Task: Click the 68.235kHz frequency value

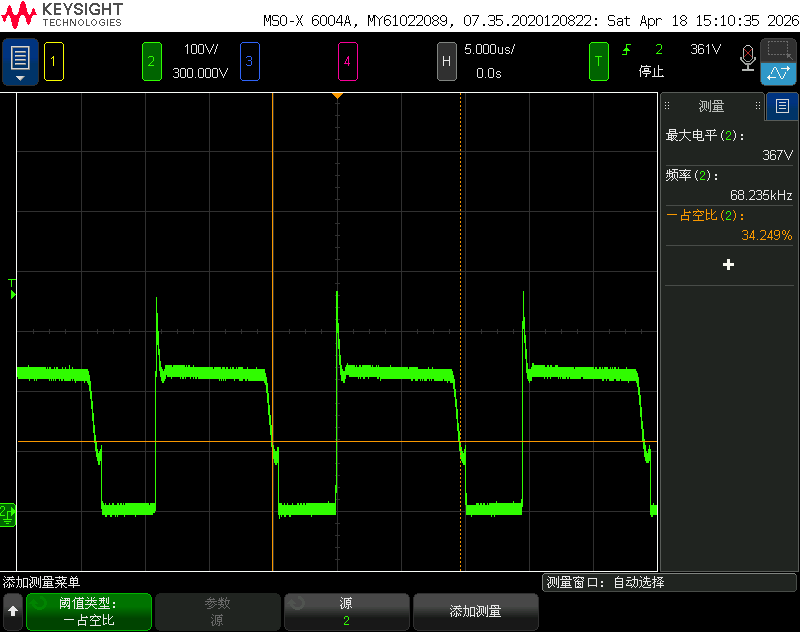Action: [761, 195]
